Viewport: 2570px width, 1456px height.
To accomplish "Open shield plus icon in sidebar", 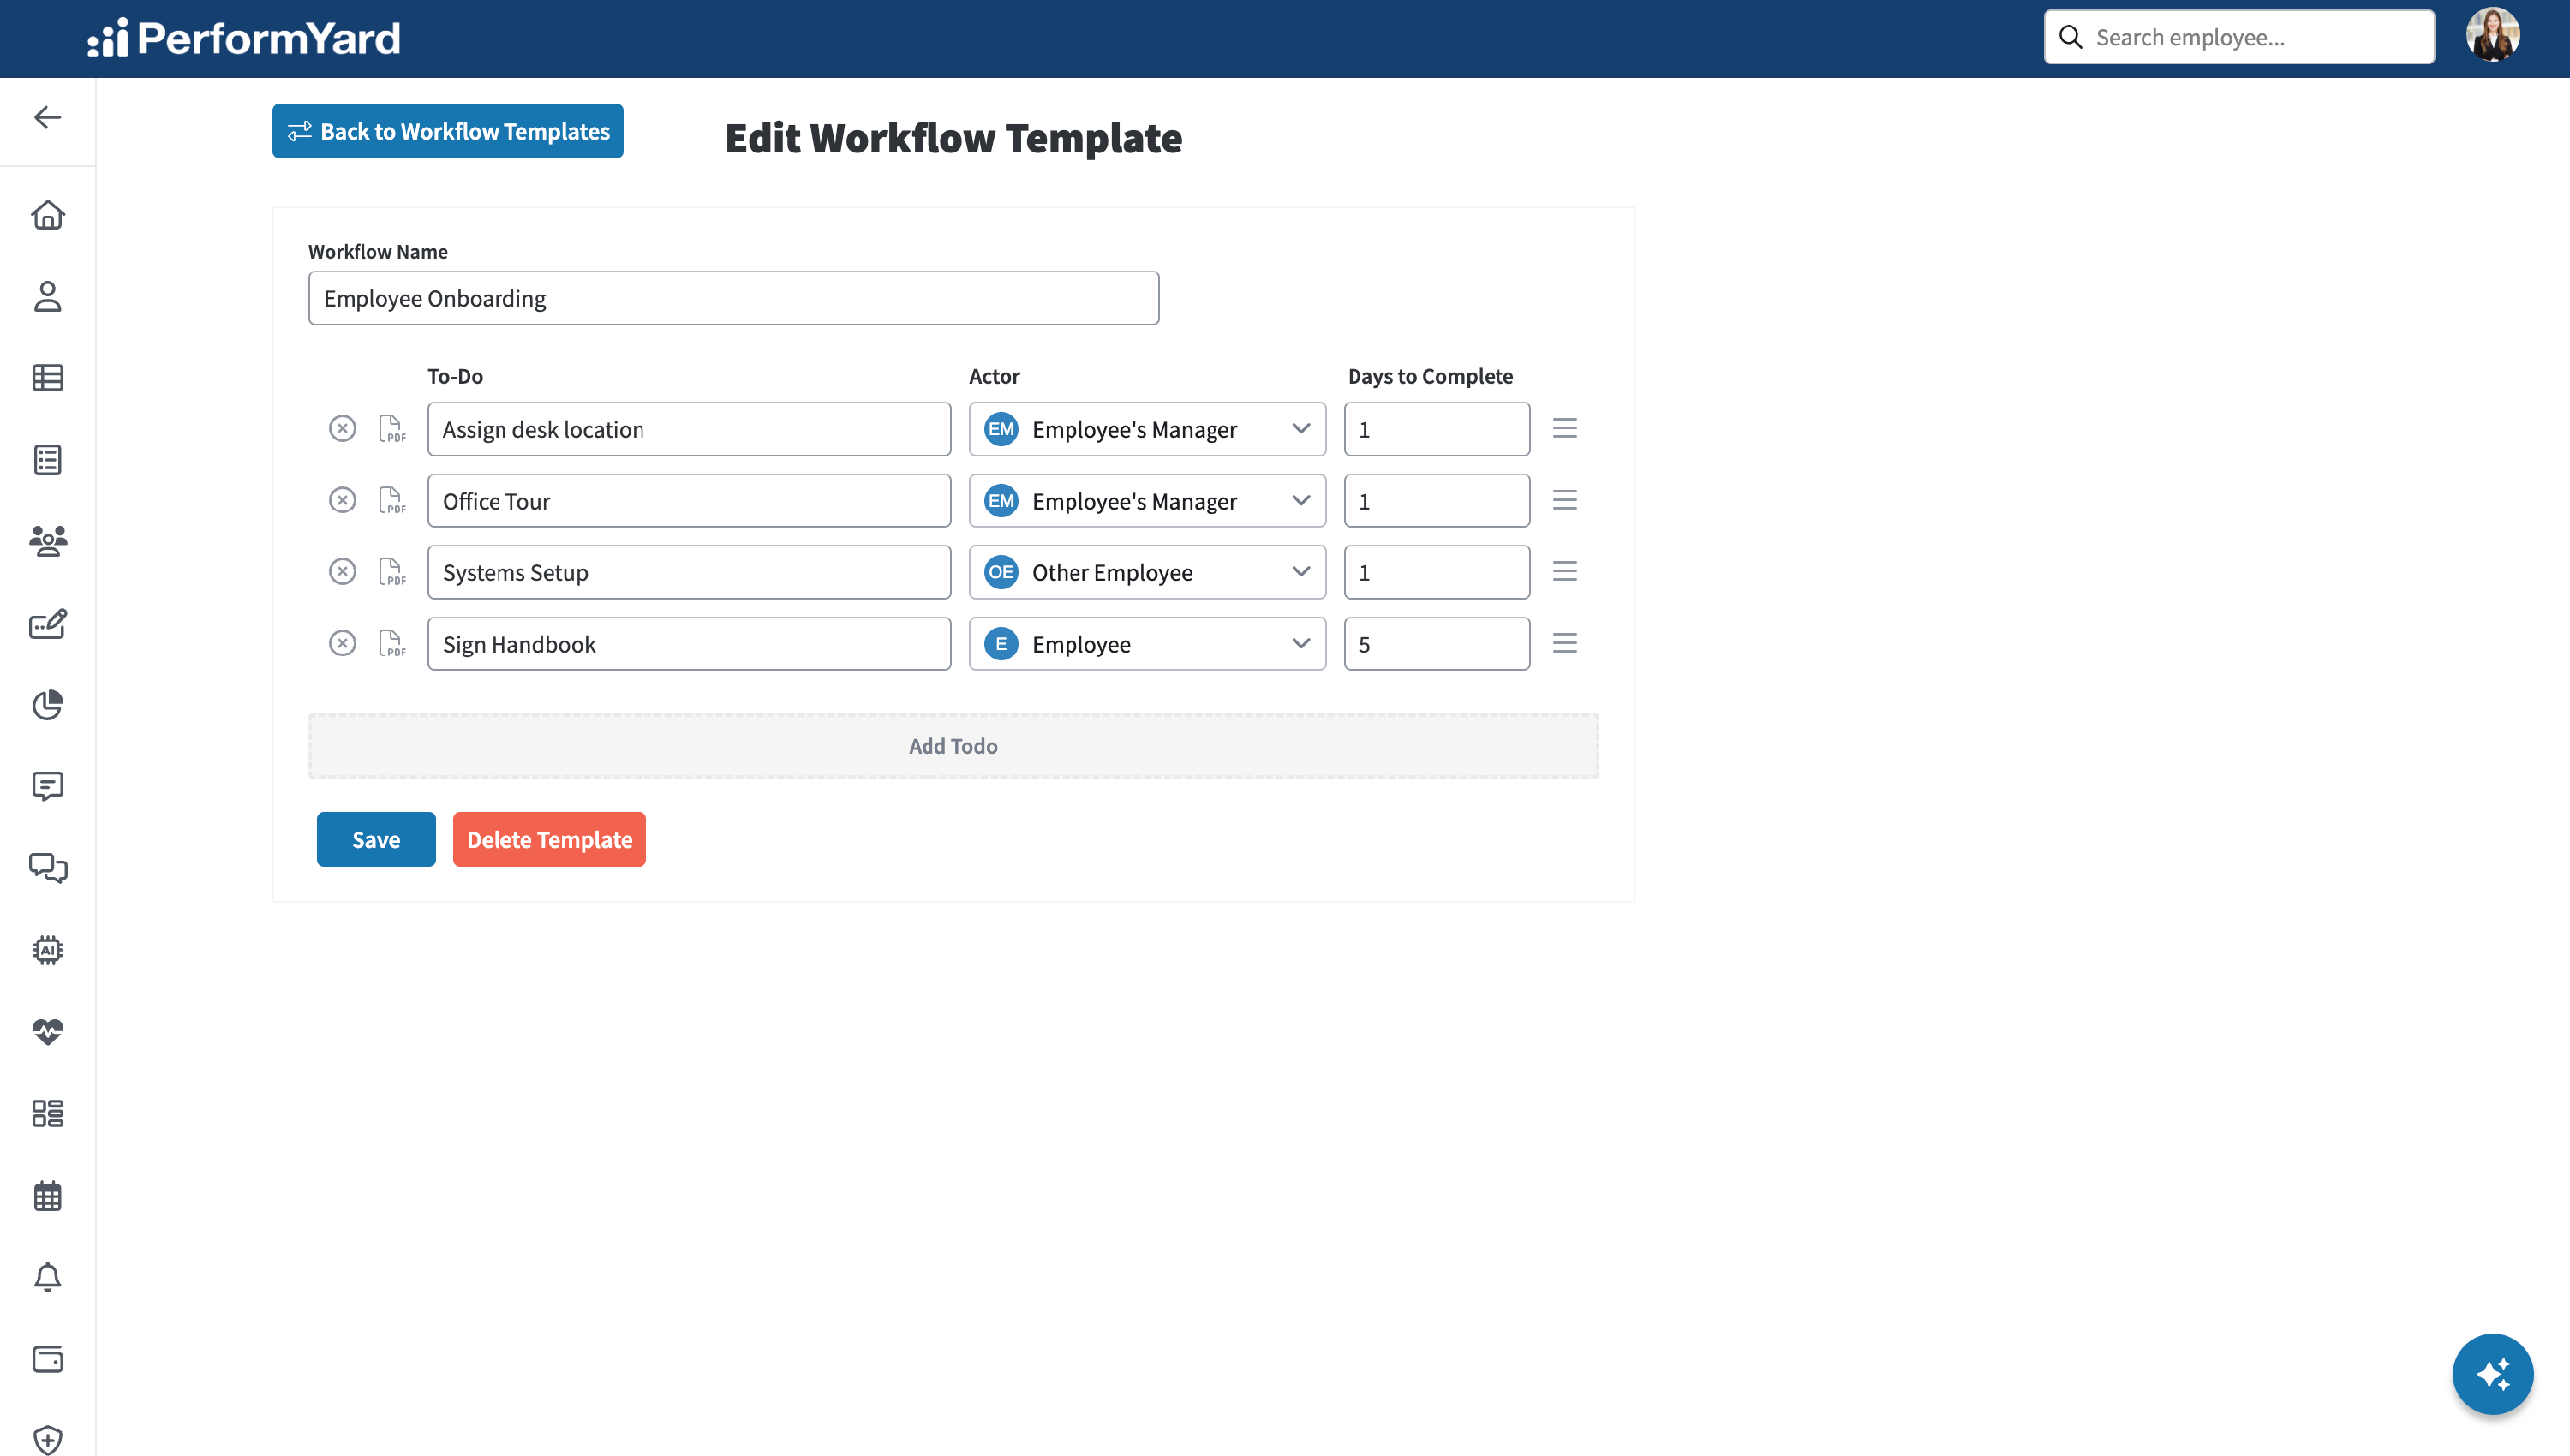I will (47, 1440).
